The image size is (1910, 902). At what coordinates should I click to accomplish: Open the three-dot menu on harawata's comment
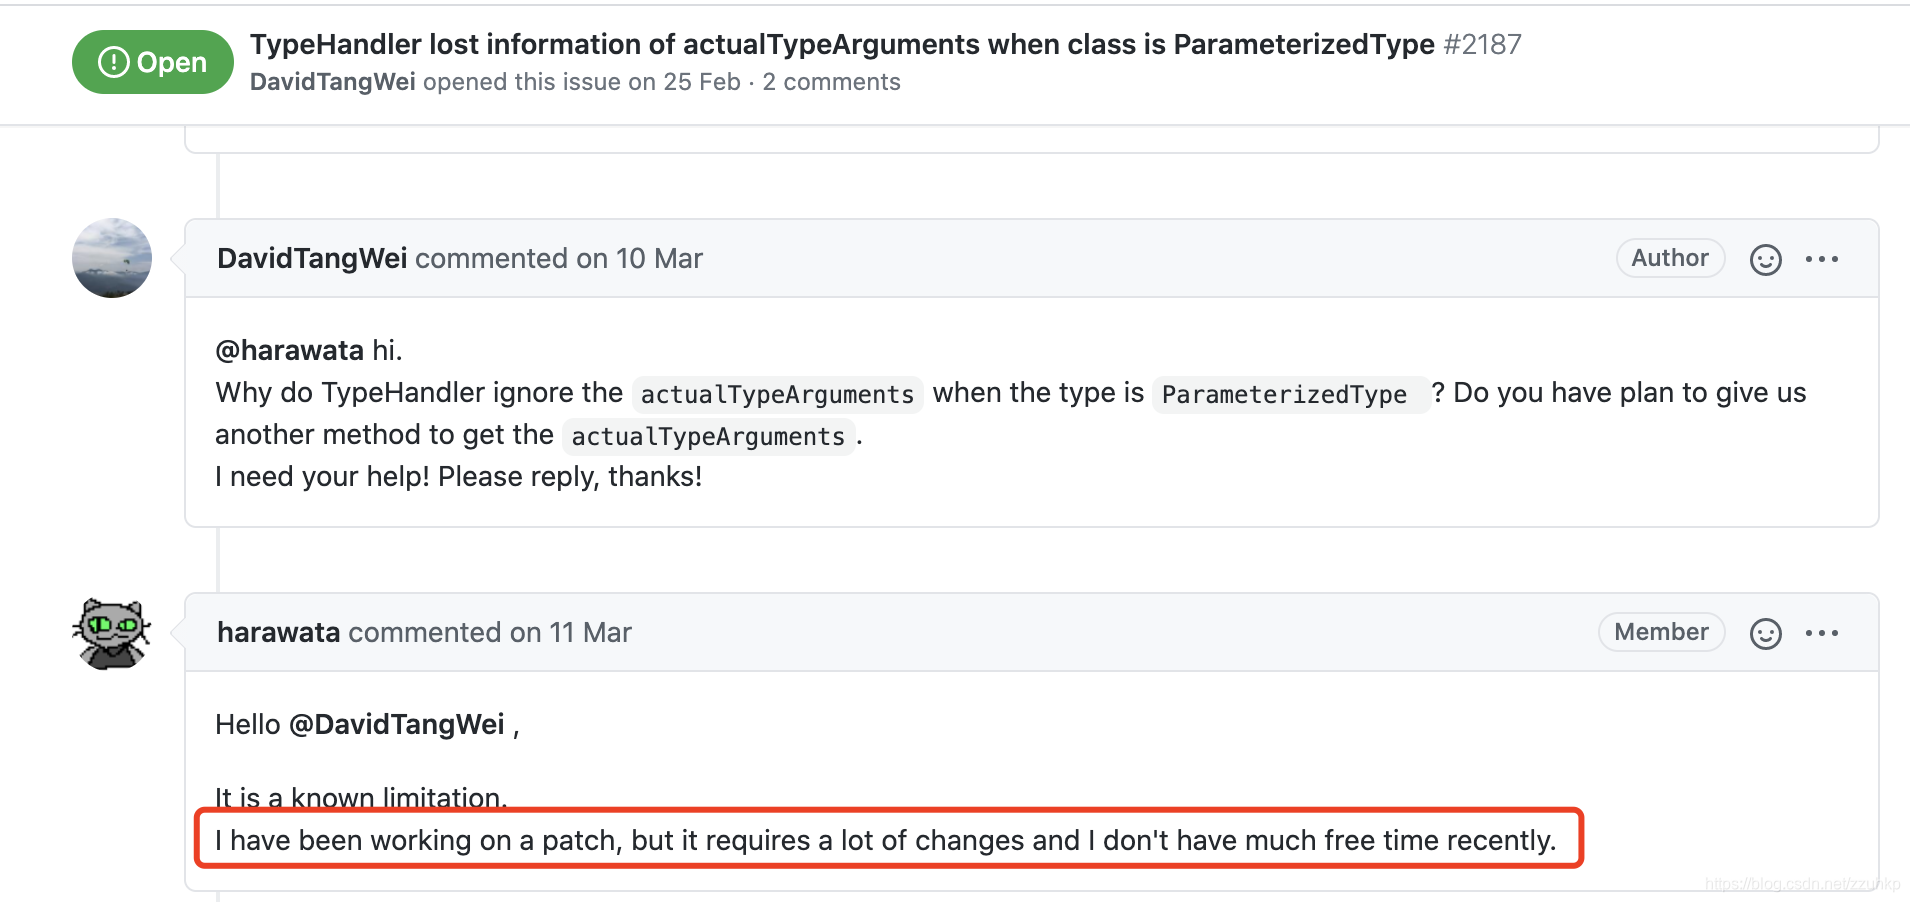tap(1821, 634)
